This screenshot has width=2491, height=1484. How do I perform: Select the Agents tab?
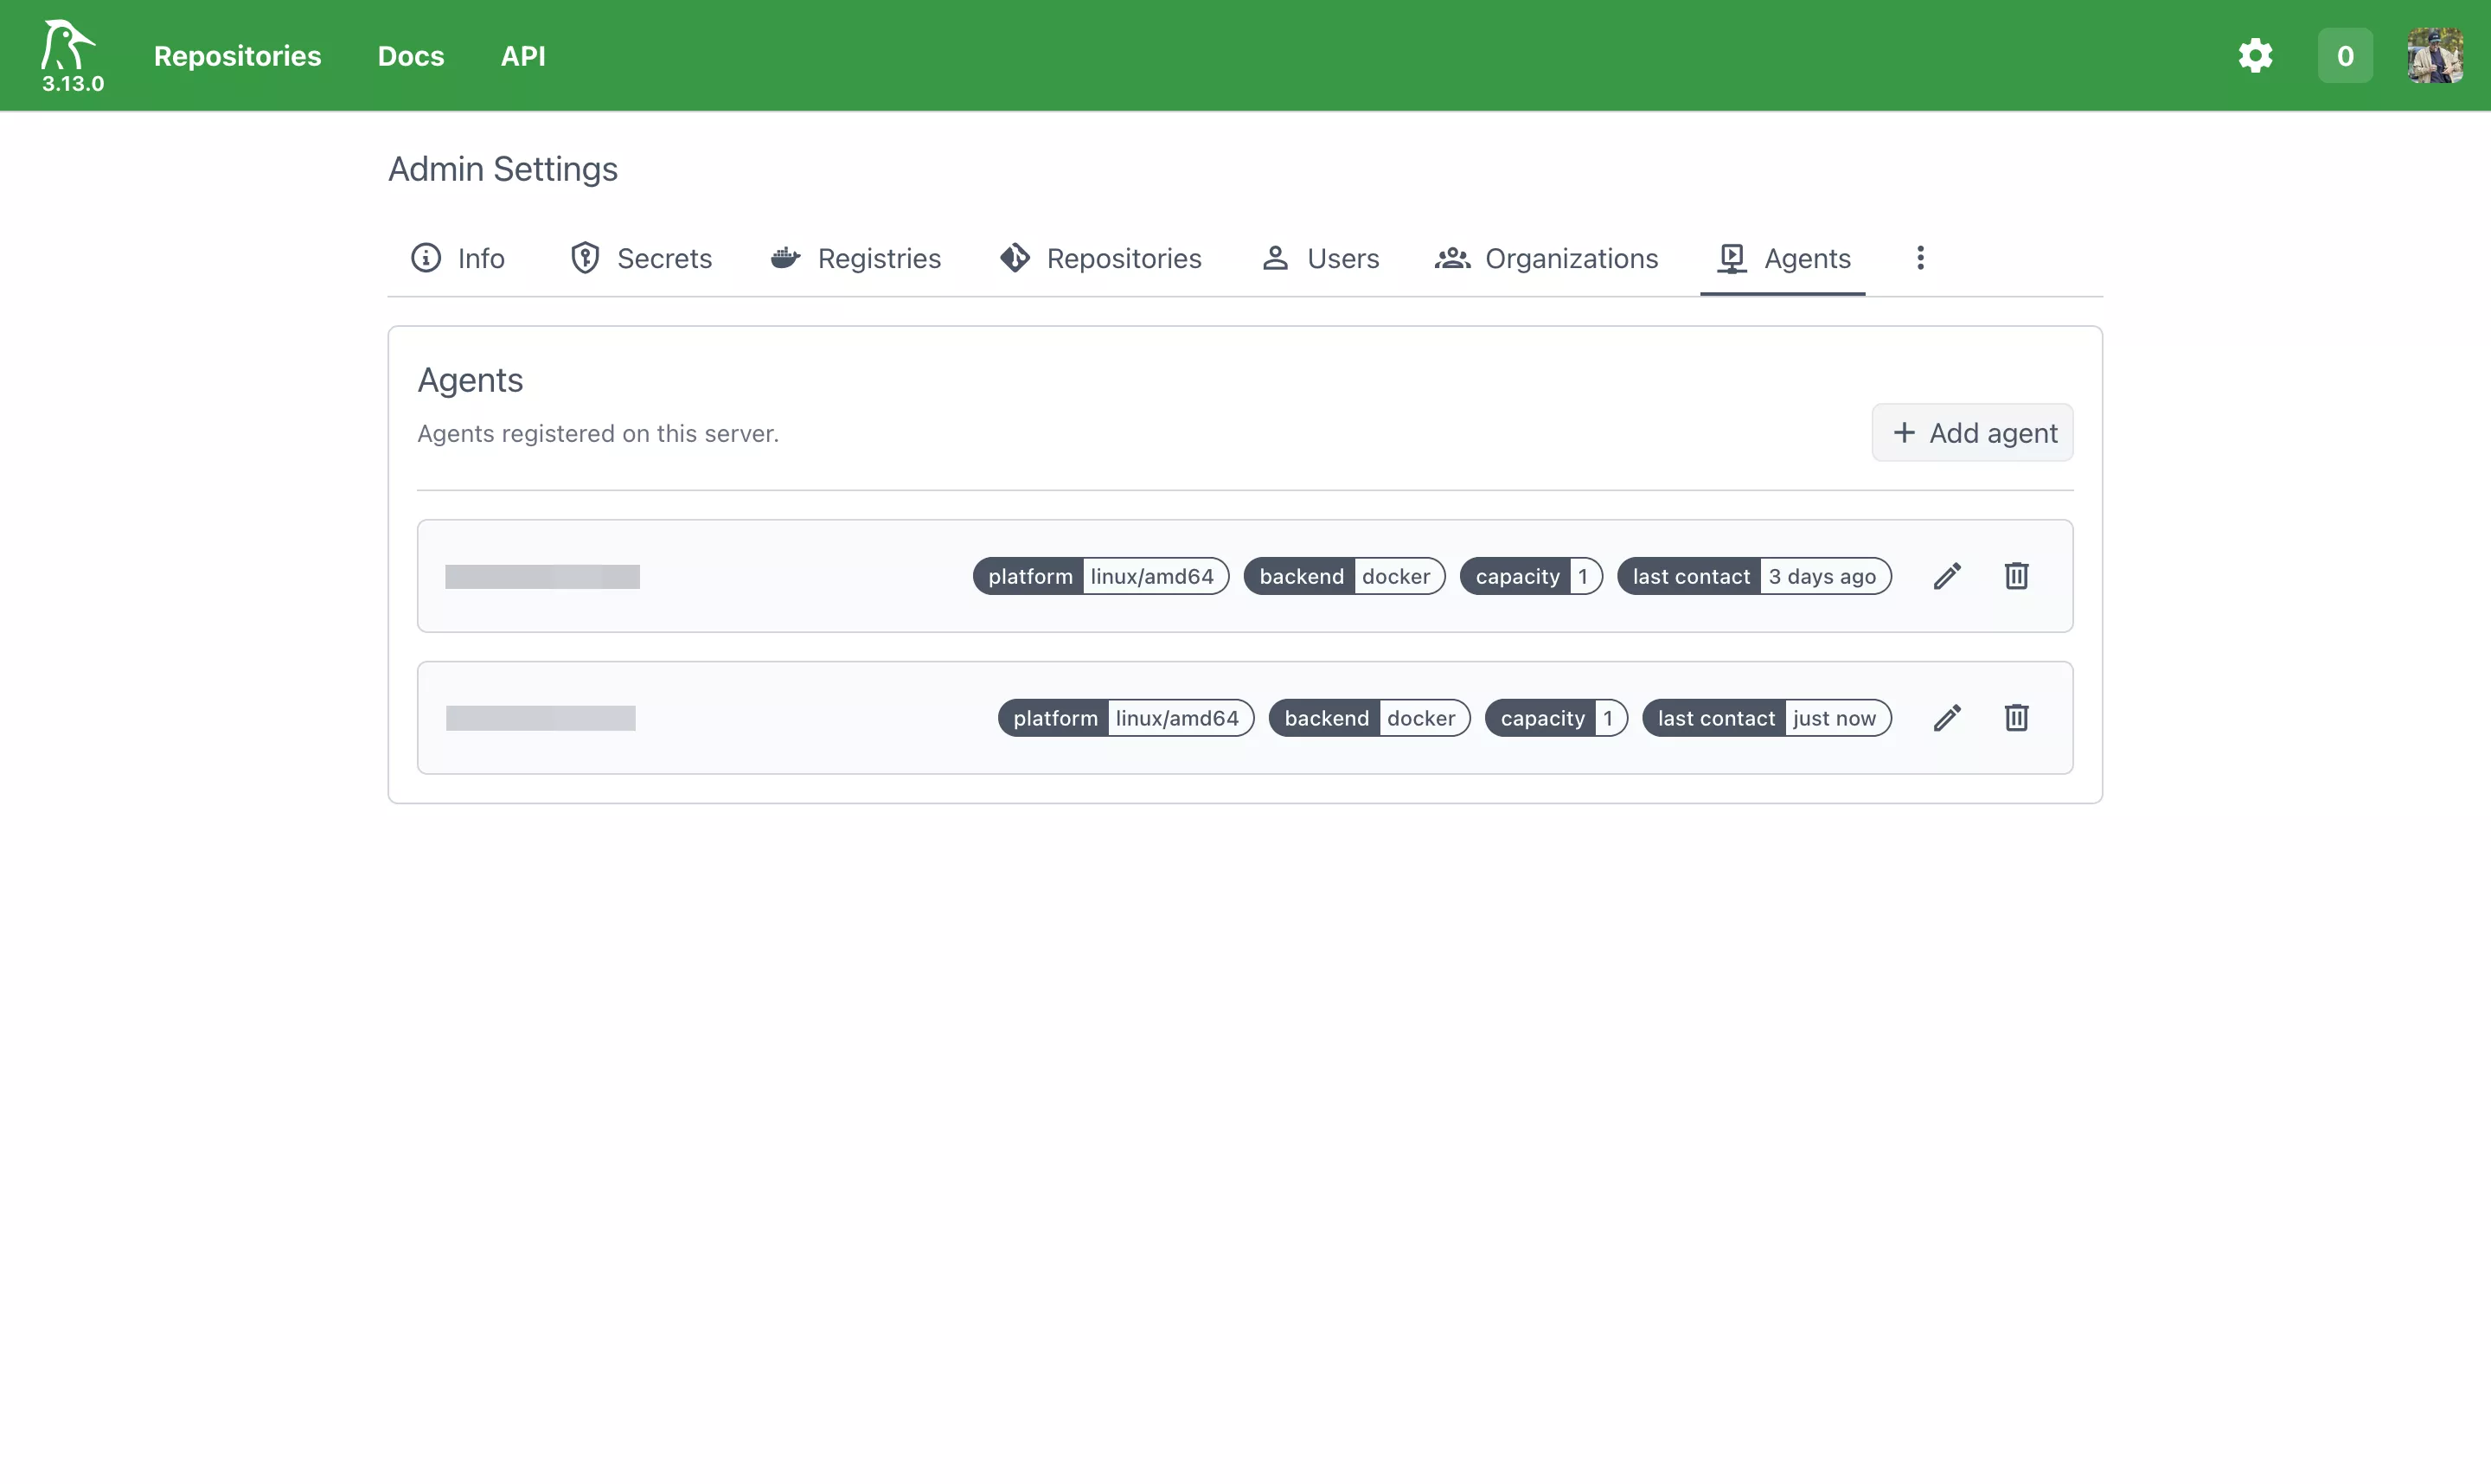point(1783,258)
